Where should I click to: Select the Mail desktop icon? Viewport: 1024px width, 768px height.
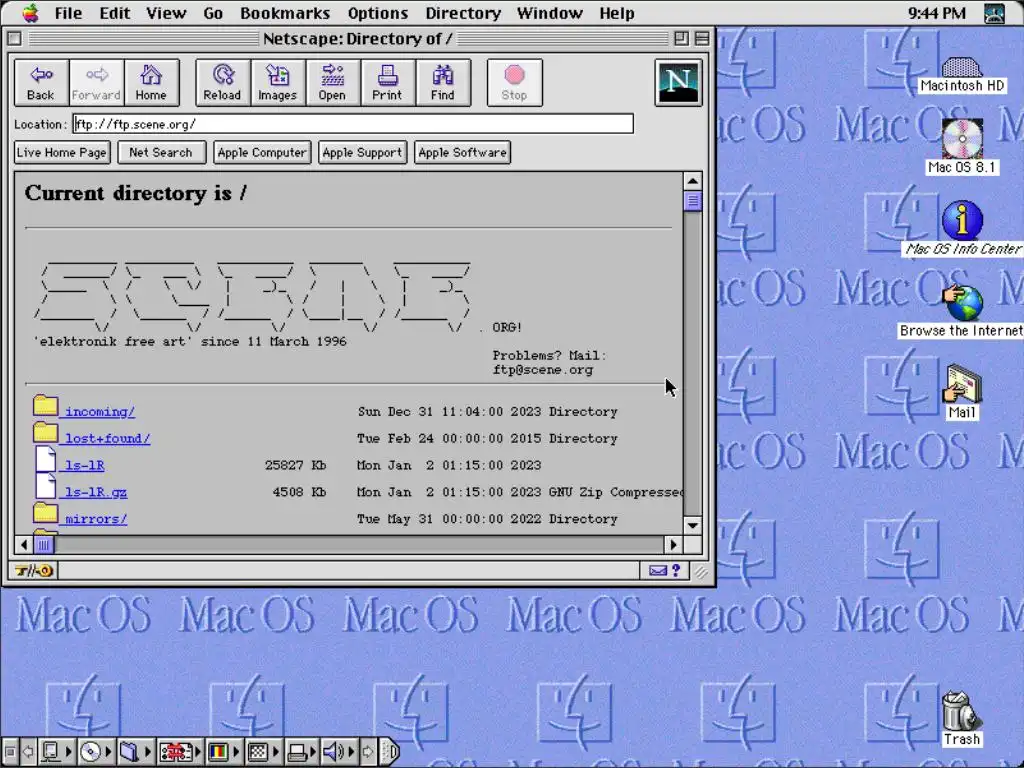pos(962,392)
